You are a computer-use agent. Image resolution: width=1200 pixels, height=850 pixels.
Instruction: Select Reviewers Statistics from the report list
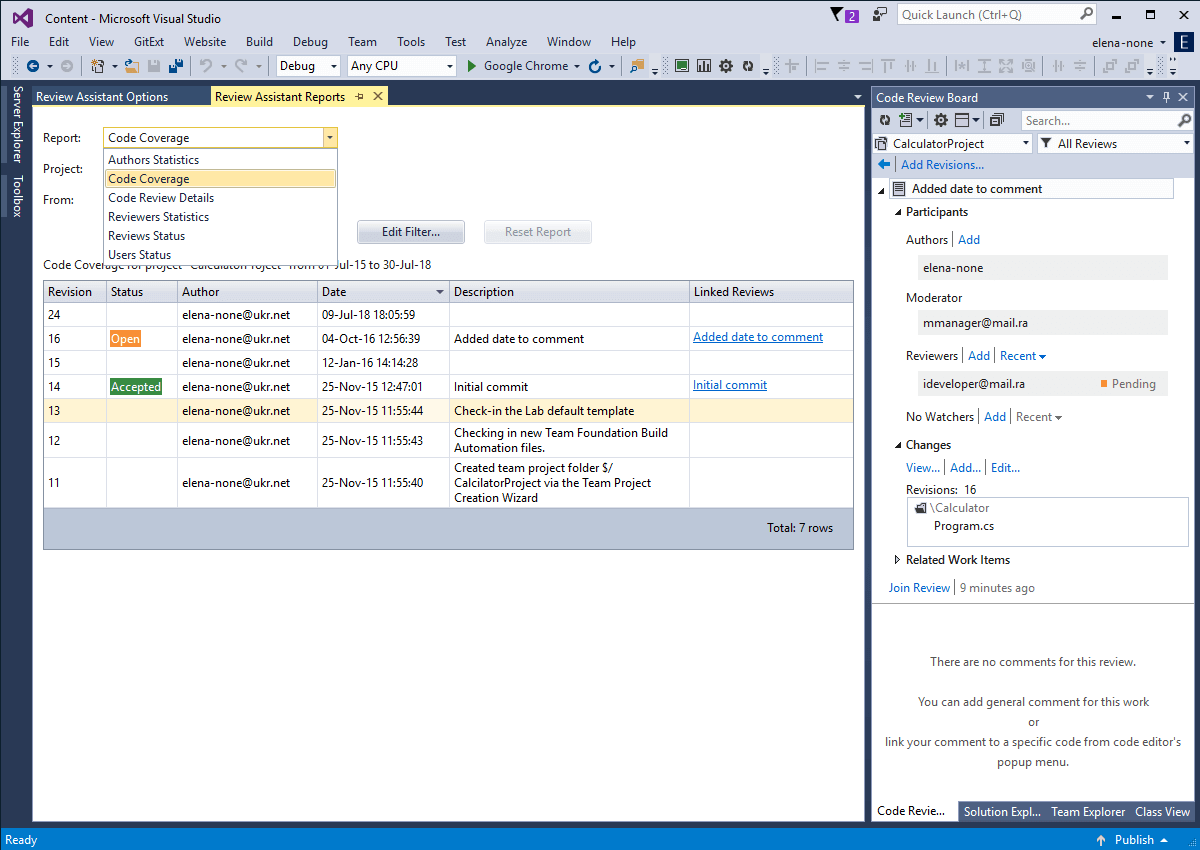(x=158, y=217)
